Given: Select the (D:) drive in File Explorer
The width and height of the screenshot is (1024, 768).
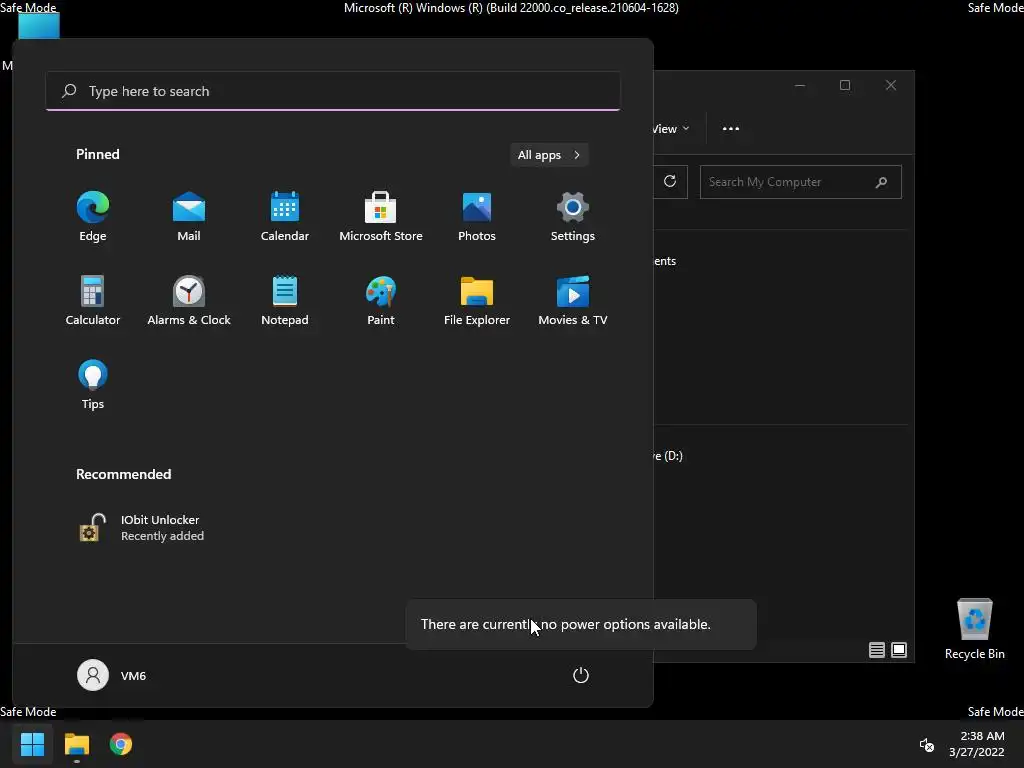Looking at the screenshot, I should (x=669, y=456).
